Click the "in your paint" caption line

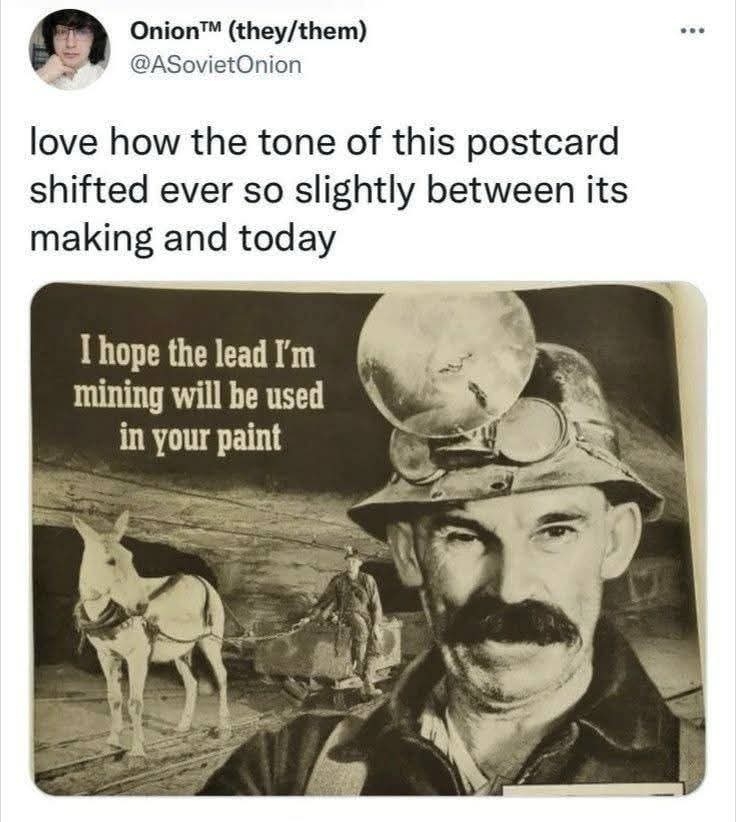[200, 437]
